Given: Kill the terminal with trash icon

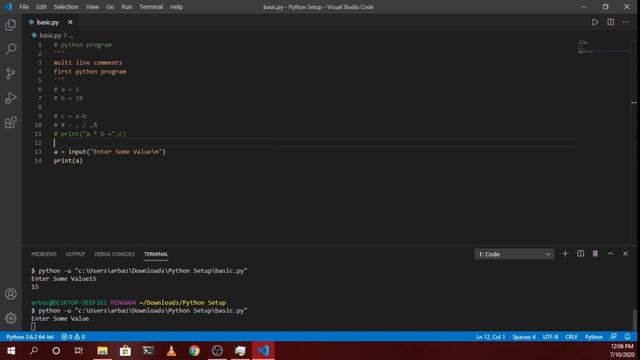Looking at the screenshot, I should tap(595, 253).
